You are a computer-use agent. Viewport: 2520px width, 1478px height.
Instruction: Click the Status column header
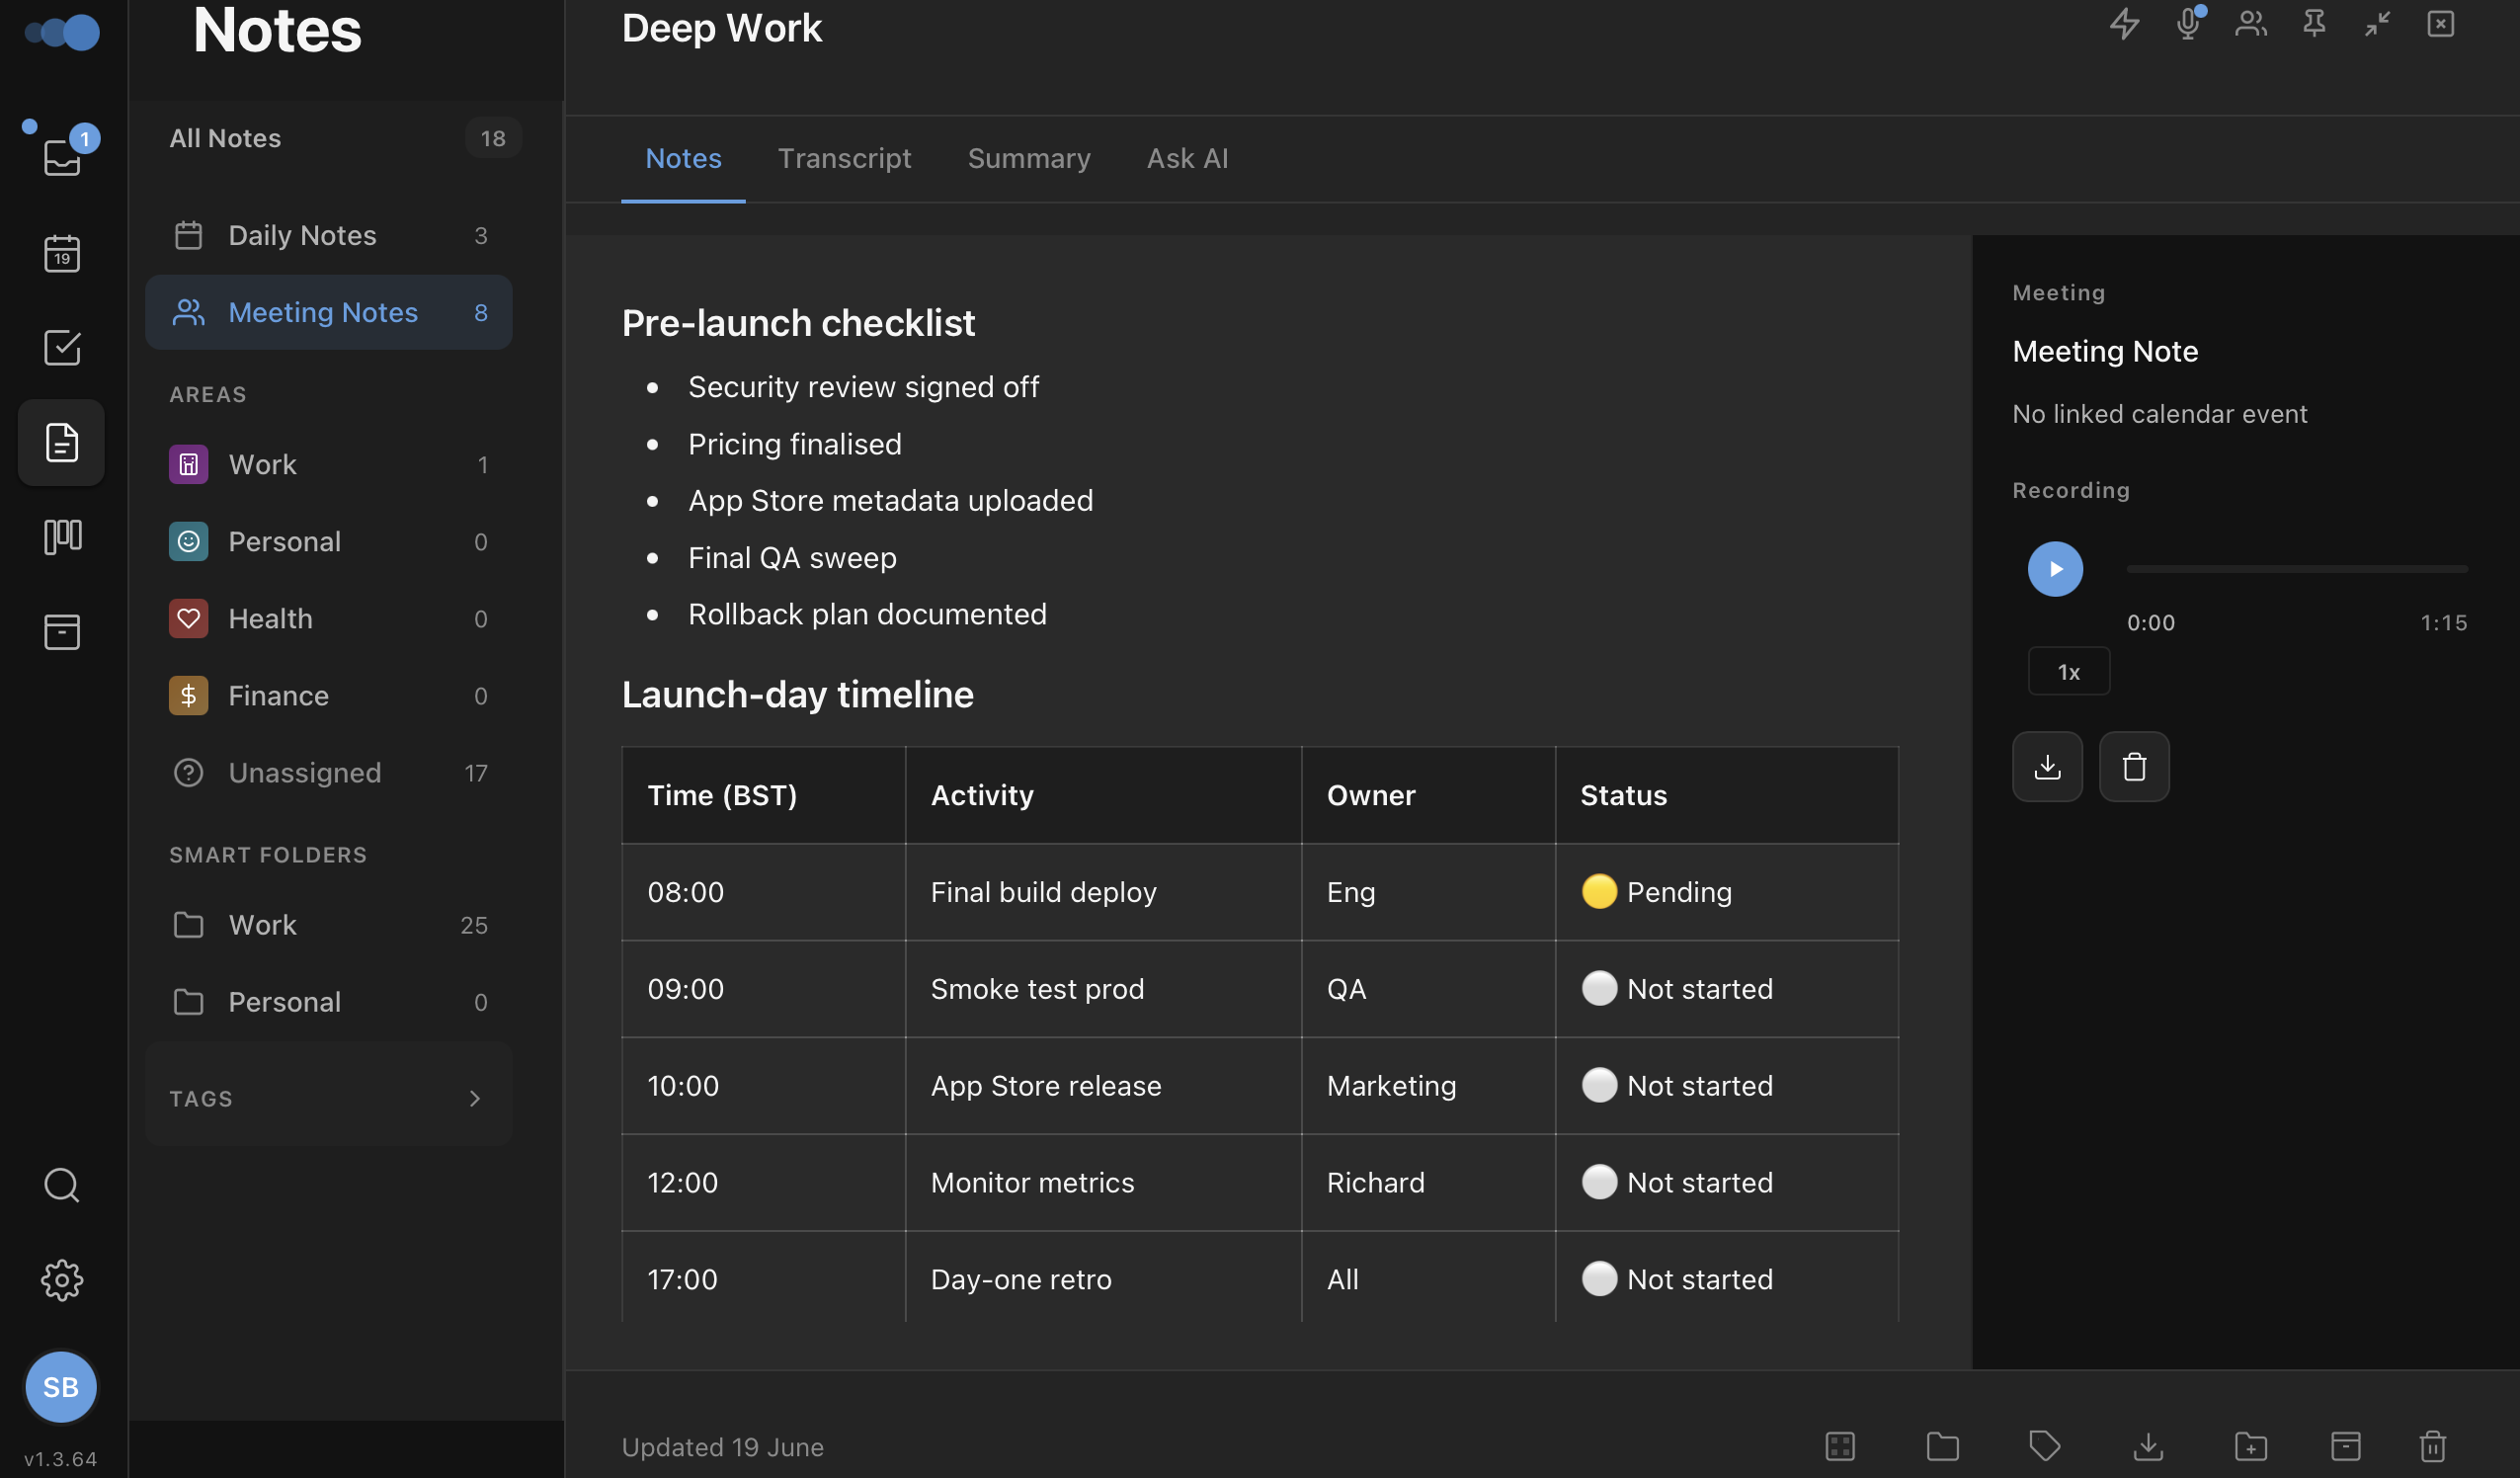[1726, 794]
